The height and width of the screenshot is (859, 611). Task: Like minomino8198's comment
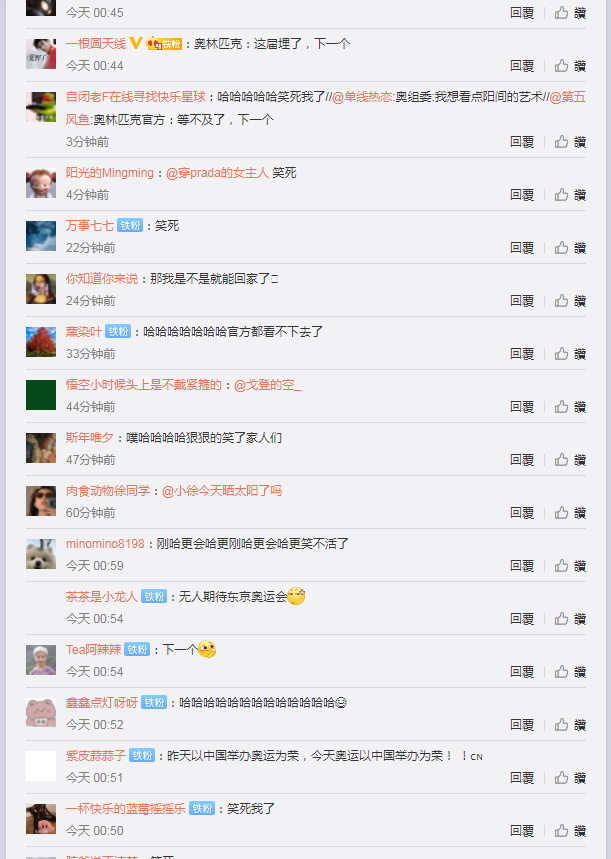tap(570, 565)
